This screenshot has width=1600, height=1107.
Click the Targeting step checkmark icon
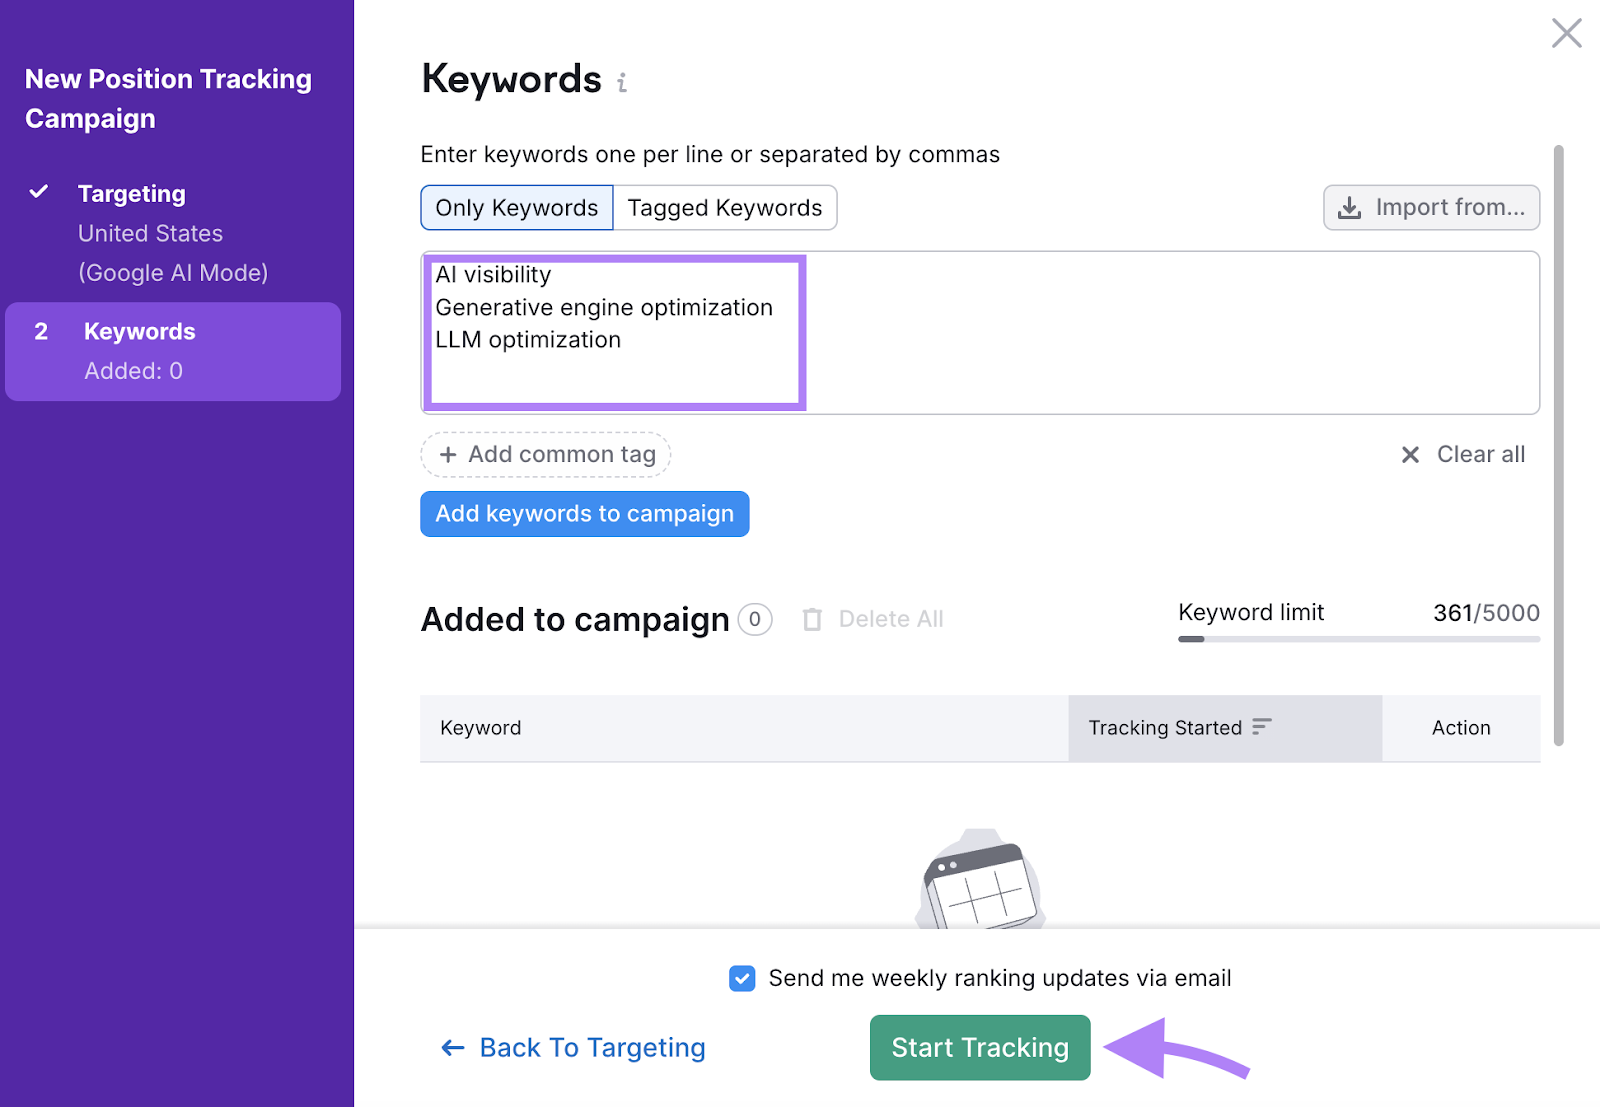(x=39, y=192)
